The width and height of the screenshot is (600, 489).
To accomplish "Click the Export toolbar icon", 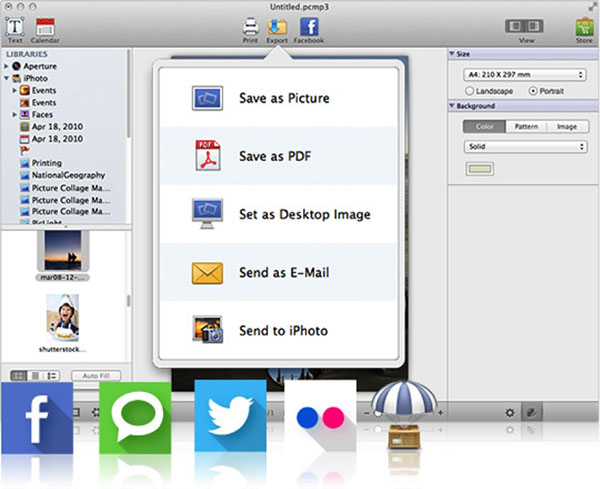I will click(x=279, y=27).
